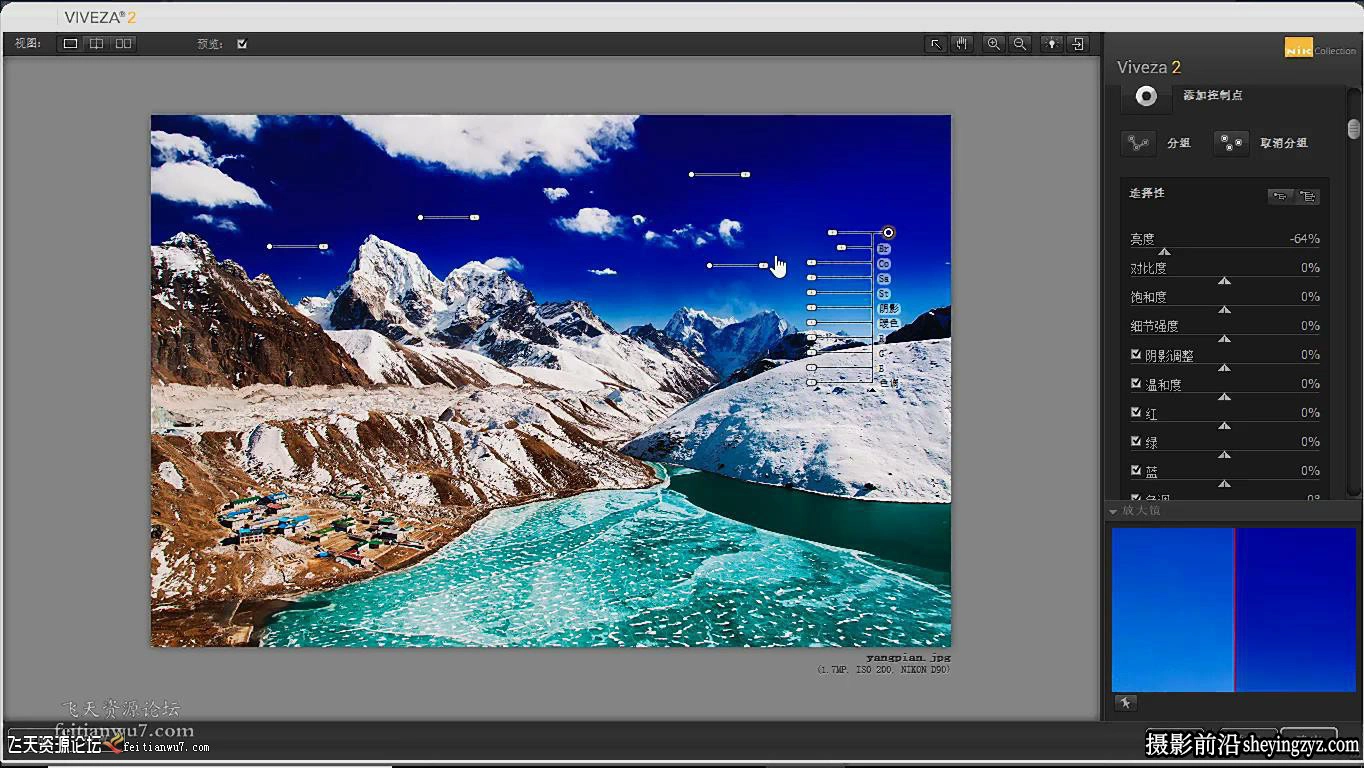This screenshot has width=1364, height=768.
Task: Click the -64% brightness value
Action: 1304,239
